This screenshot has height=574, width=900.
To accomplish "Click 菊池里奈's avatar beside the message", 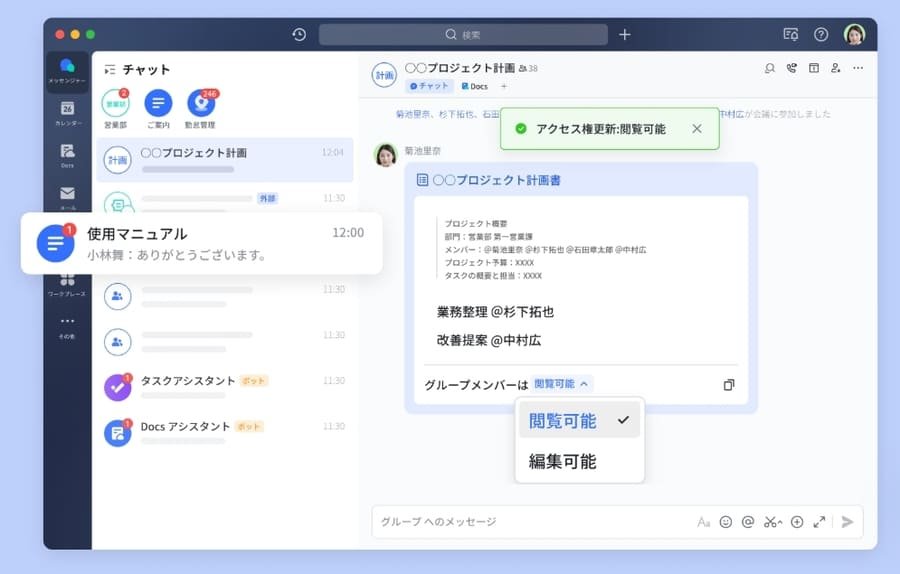I will [386, 155].
